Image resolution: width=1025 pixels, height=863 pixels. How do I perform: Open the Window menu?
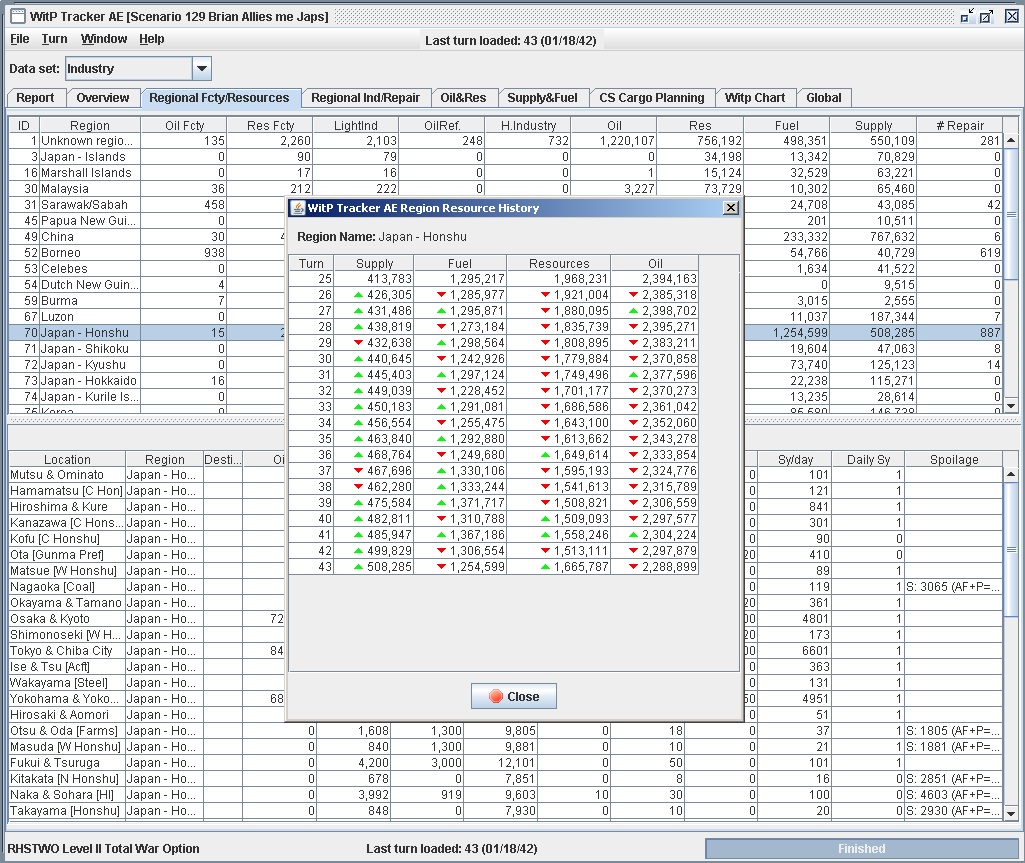104,39
